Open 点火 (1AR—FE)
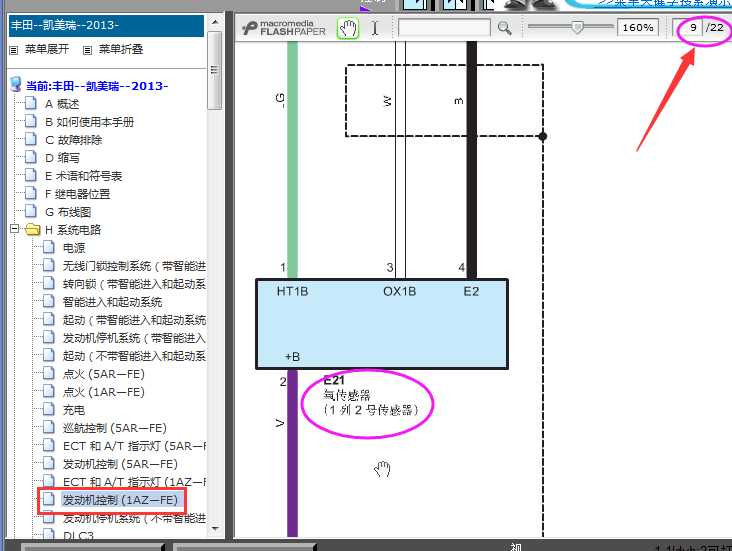The height and width of the screenshot is (551, 732). [x=104, y=392]
